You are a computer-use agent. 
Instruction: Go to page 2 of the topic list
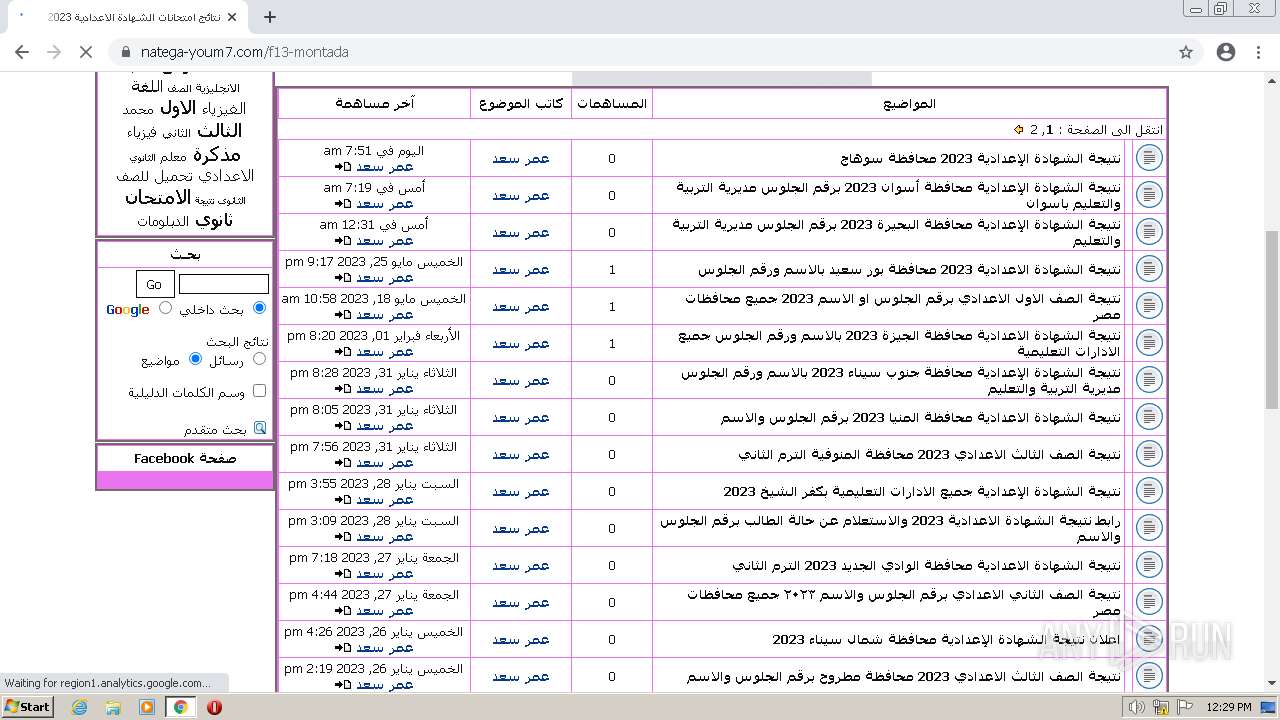coord(1034,129)
